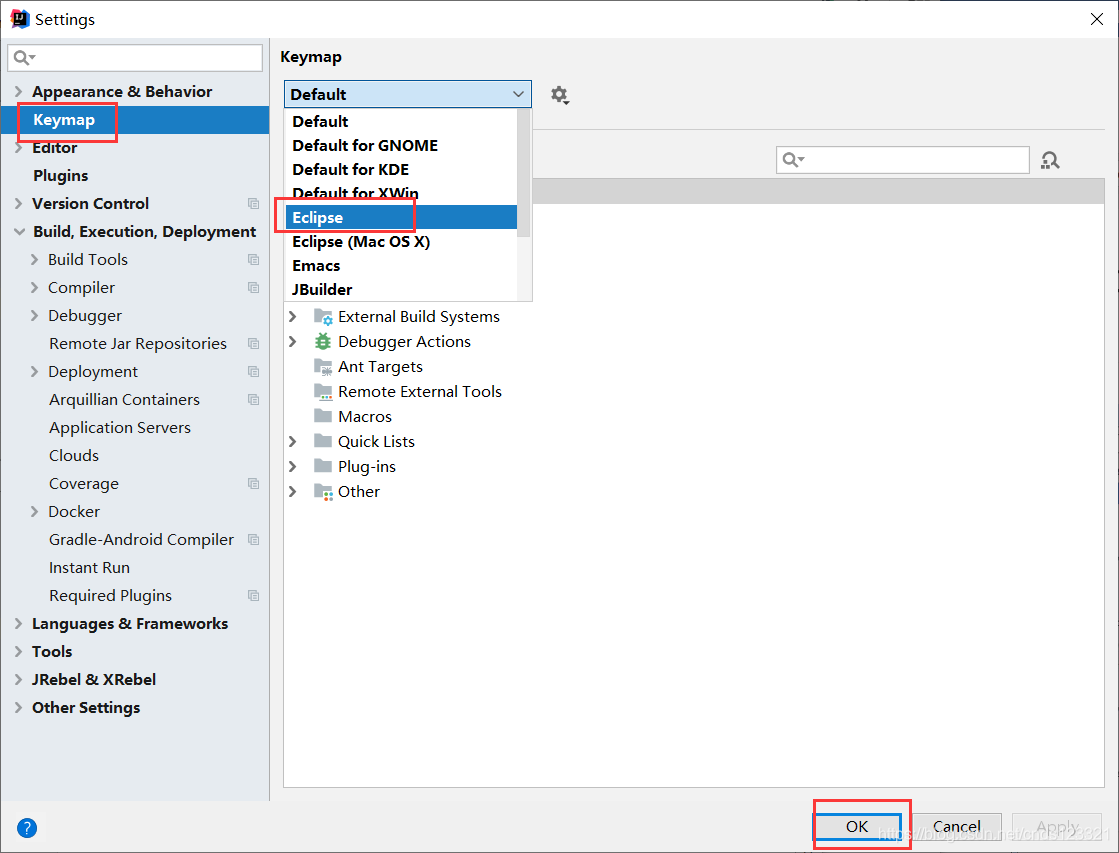This screenshot has height=853, width=1119.
Task: Click the Debugger Actions bug icon
Action: [323, 342]
